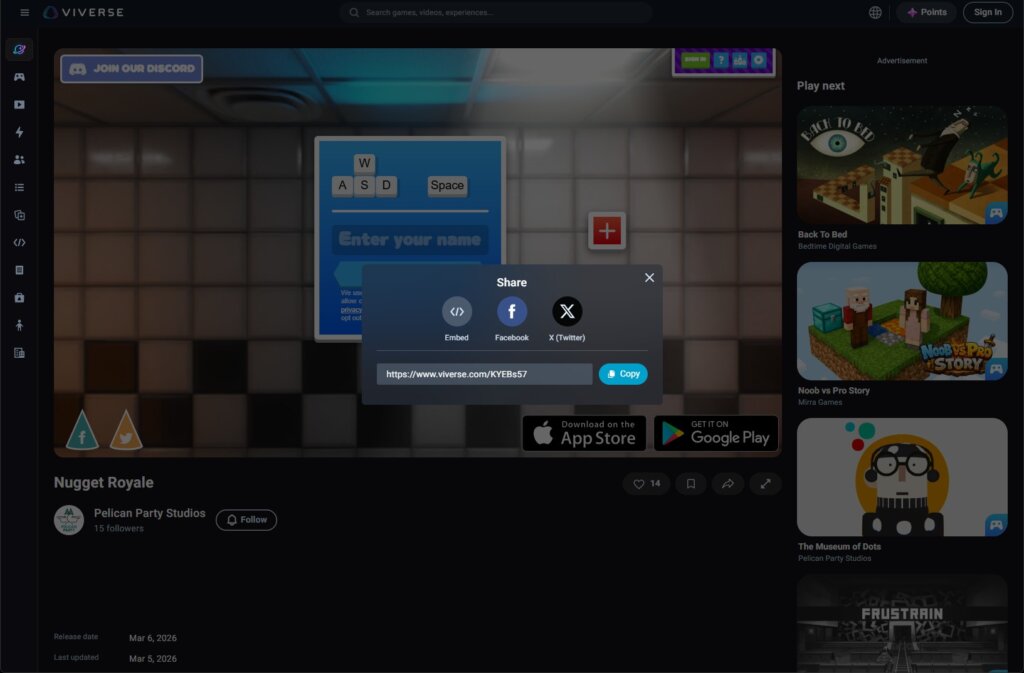The image size is (1024, 673).
Task: Click the in-game green sign in button
Action: pyautogui.click(x=696, y=60)
